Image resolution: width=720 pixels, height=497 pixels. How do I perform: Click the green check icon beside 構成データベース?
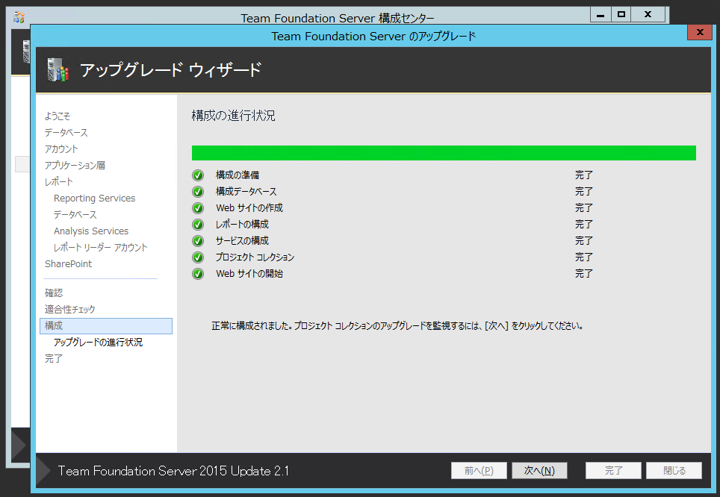pyautogui.click(x=198, y=192)
